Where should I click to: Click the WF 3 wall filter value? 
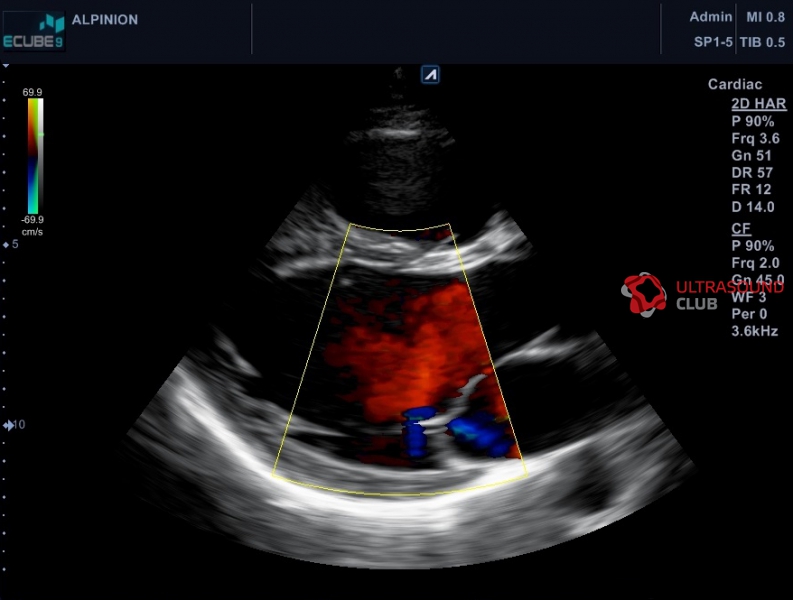[748, 297]
